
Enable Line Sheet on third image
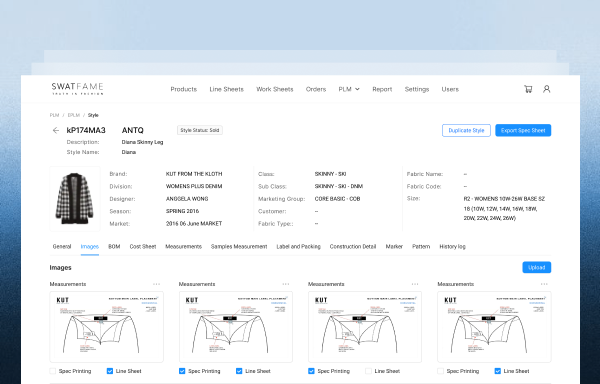pyautogui.click(x=368, y=371)
